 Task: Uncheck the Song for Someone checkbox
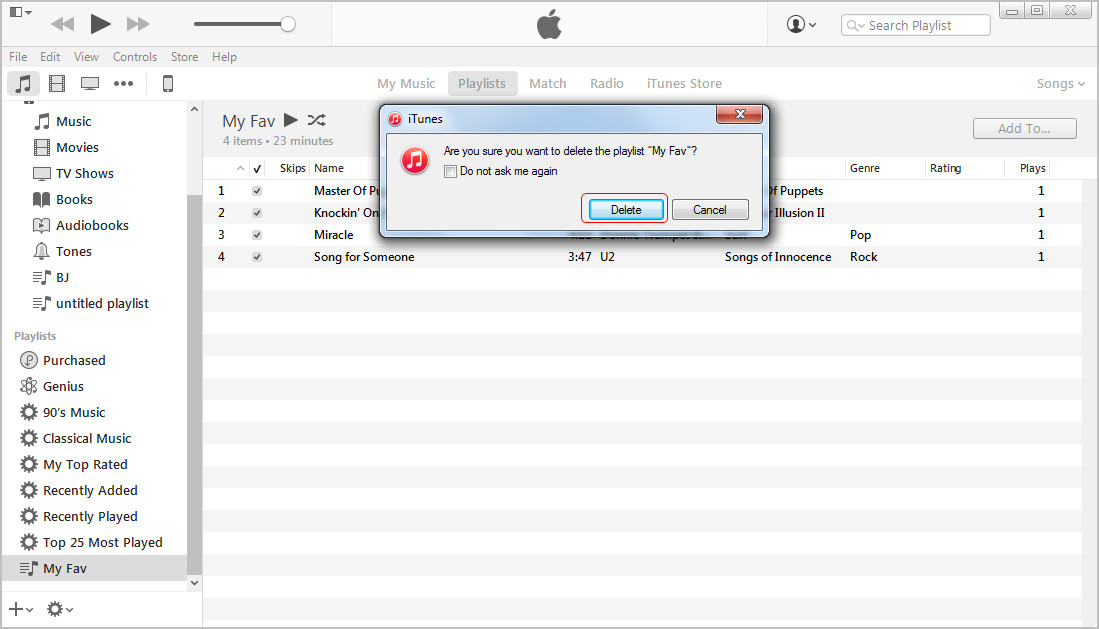(257, 257)
